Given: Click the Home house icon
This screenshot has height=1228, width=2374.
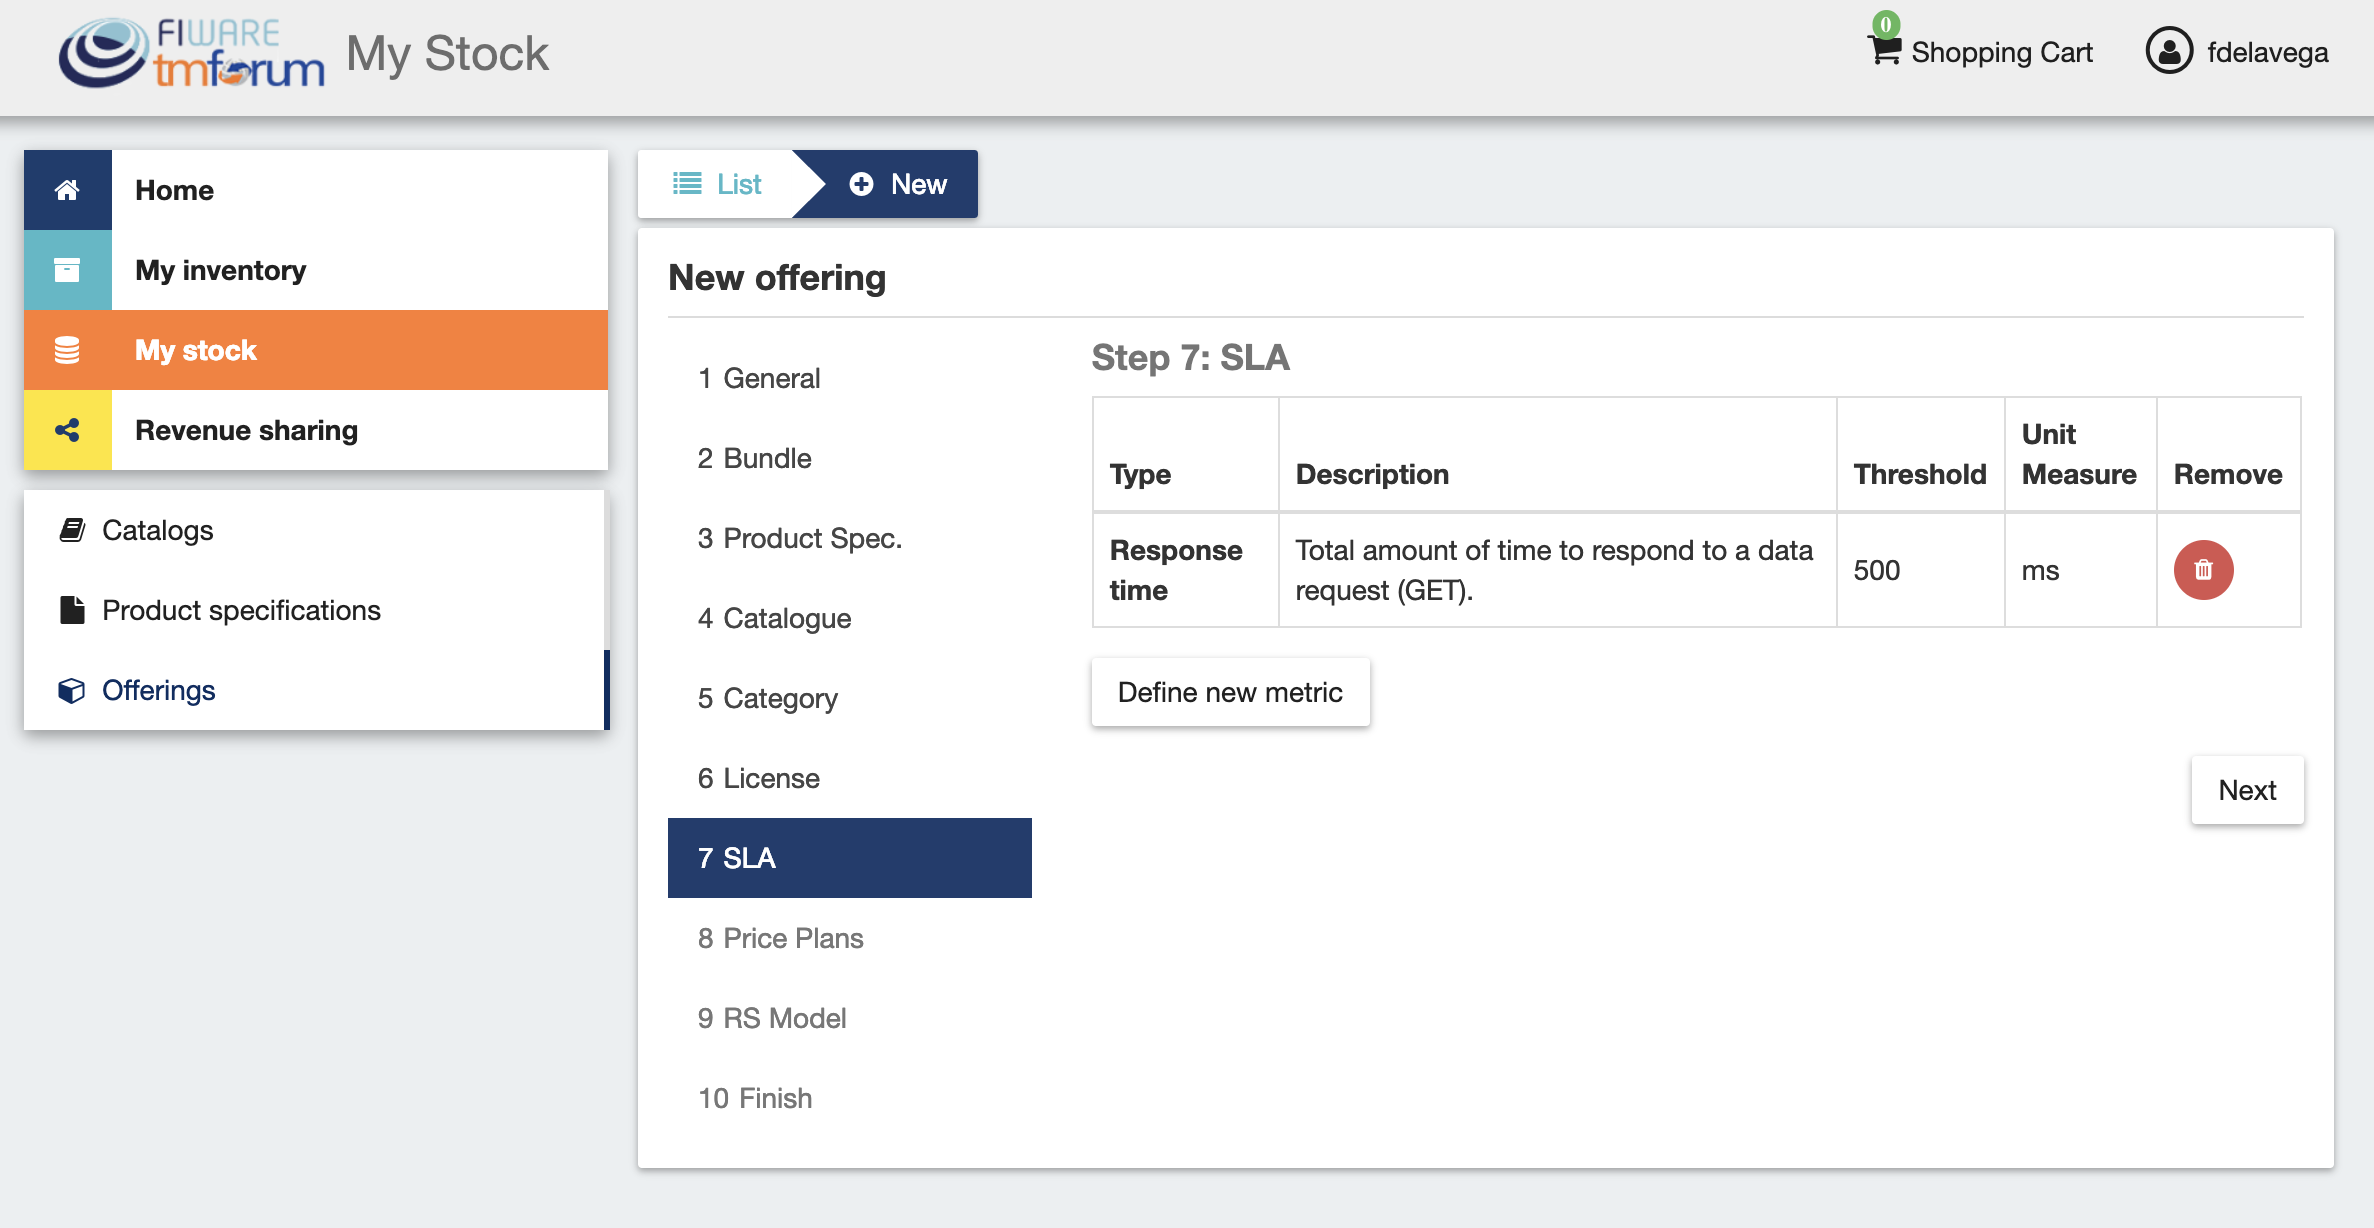Looking at the screenshot, I should (67, 190).
